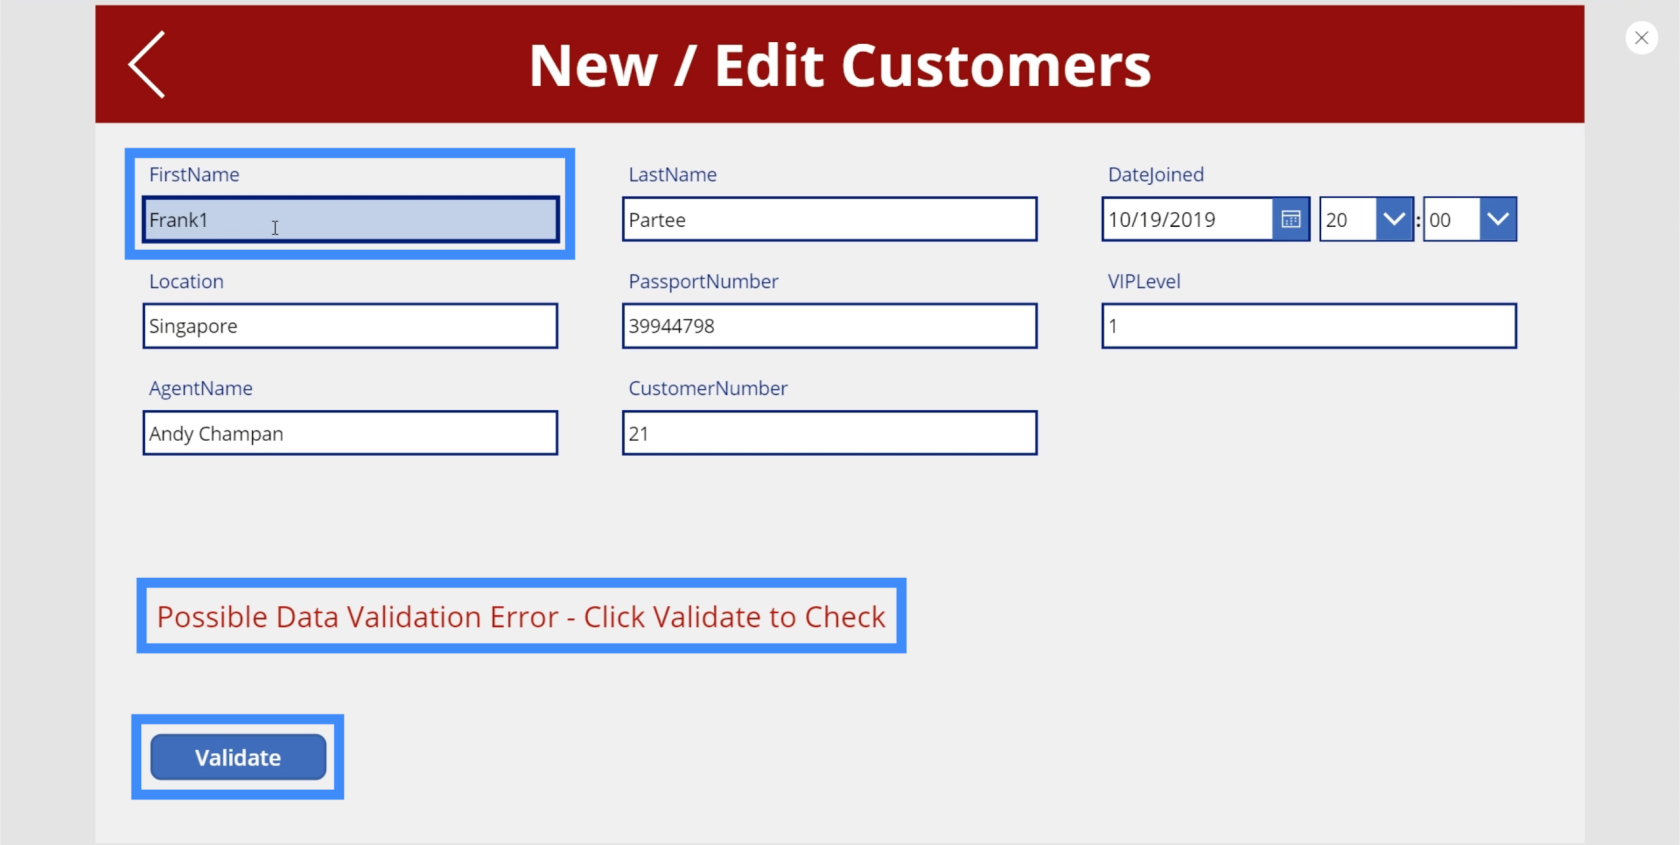Click the Location field with Singapore
The width and height of the screenshot is (1680, 845).
click(x=350, y=326)
